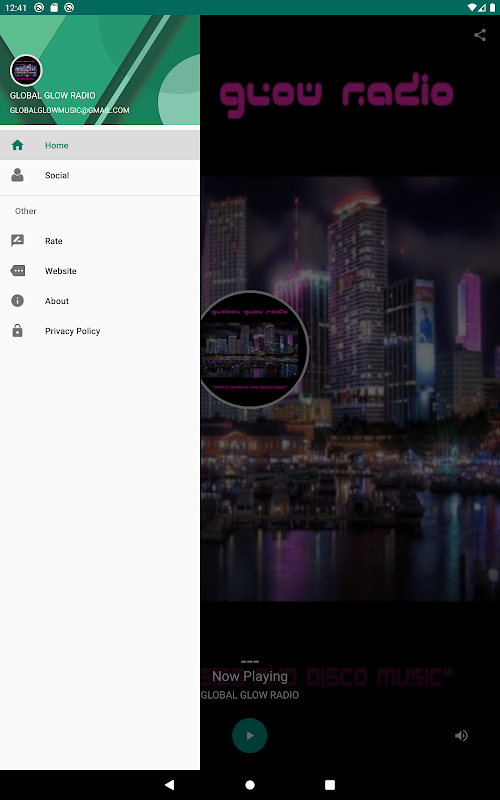Click the Website tag icon

17,271
